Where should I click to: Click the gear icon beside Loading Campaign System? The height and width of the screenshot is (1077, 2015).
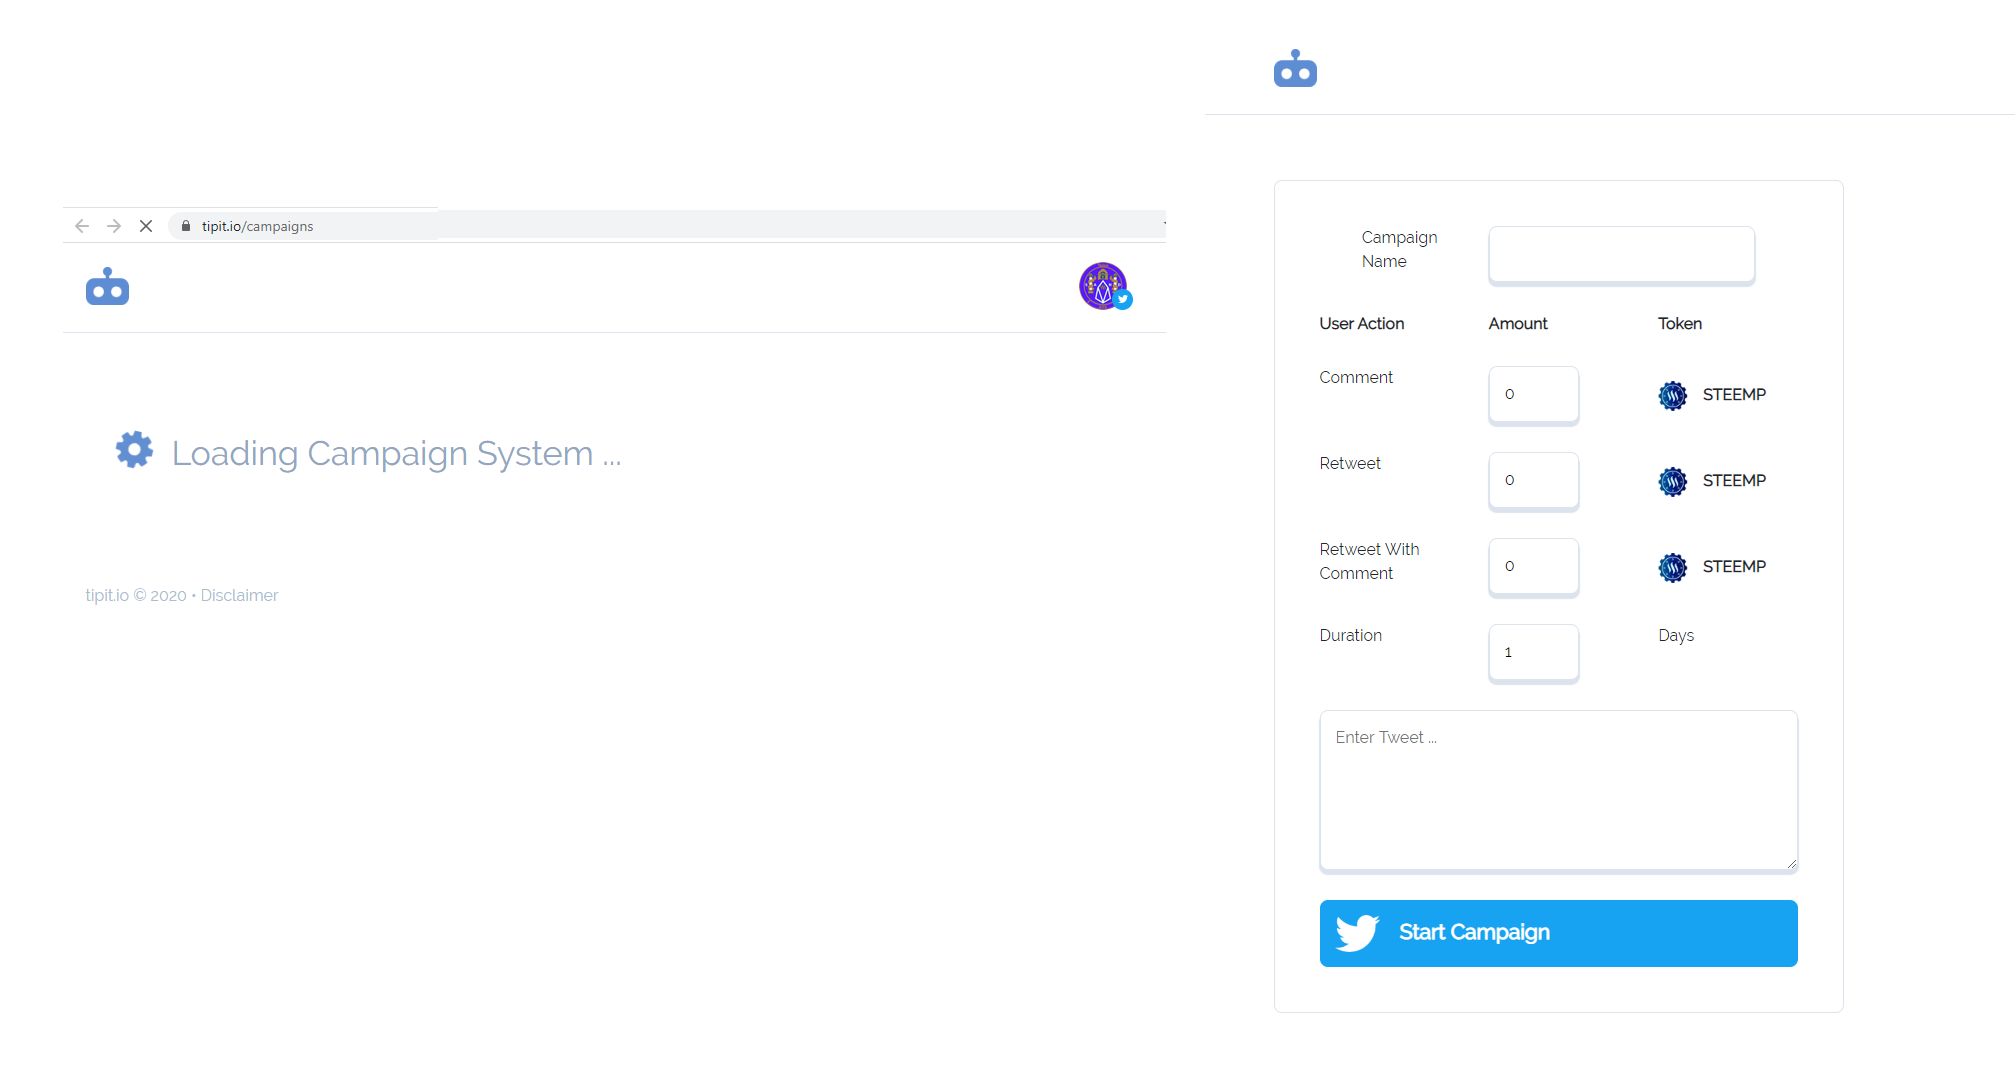134,450
